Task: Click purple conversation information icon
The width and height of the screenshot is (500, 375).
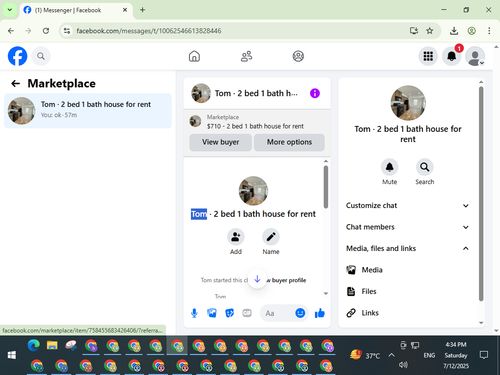Action: coord(315,93)
